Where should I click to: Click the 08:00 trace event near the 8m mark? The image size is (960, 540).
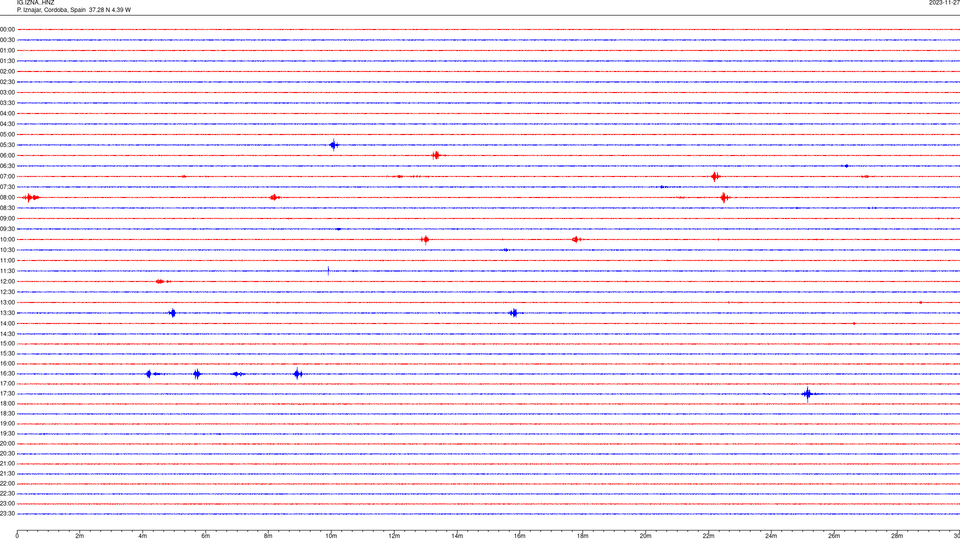[x=274, y=197]
